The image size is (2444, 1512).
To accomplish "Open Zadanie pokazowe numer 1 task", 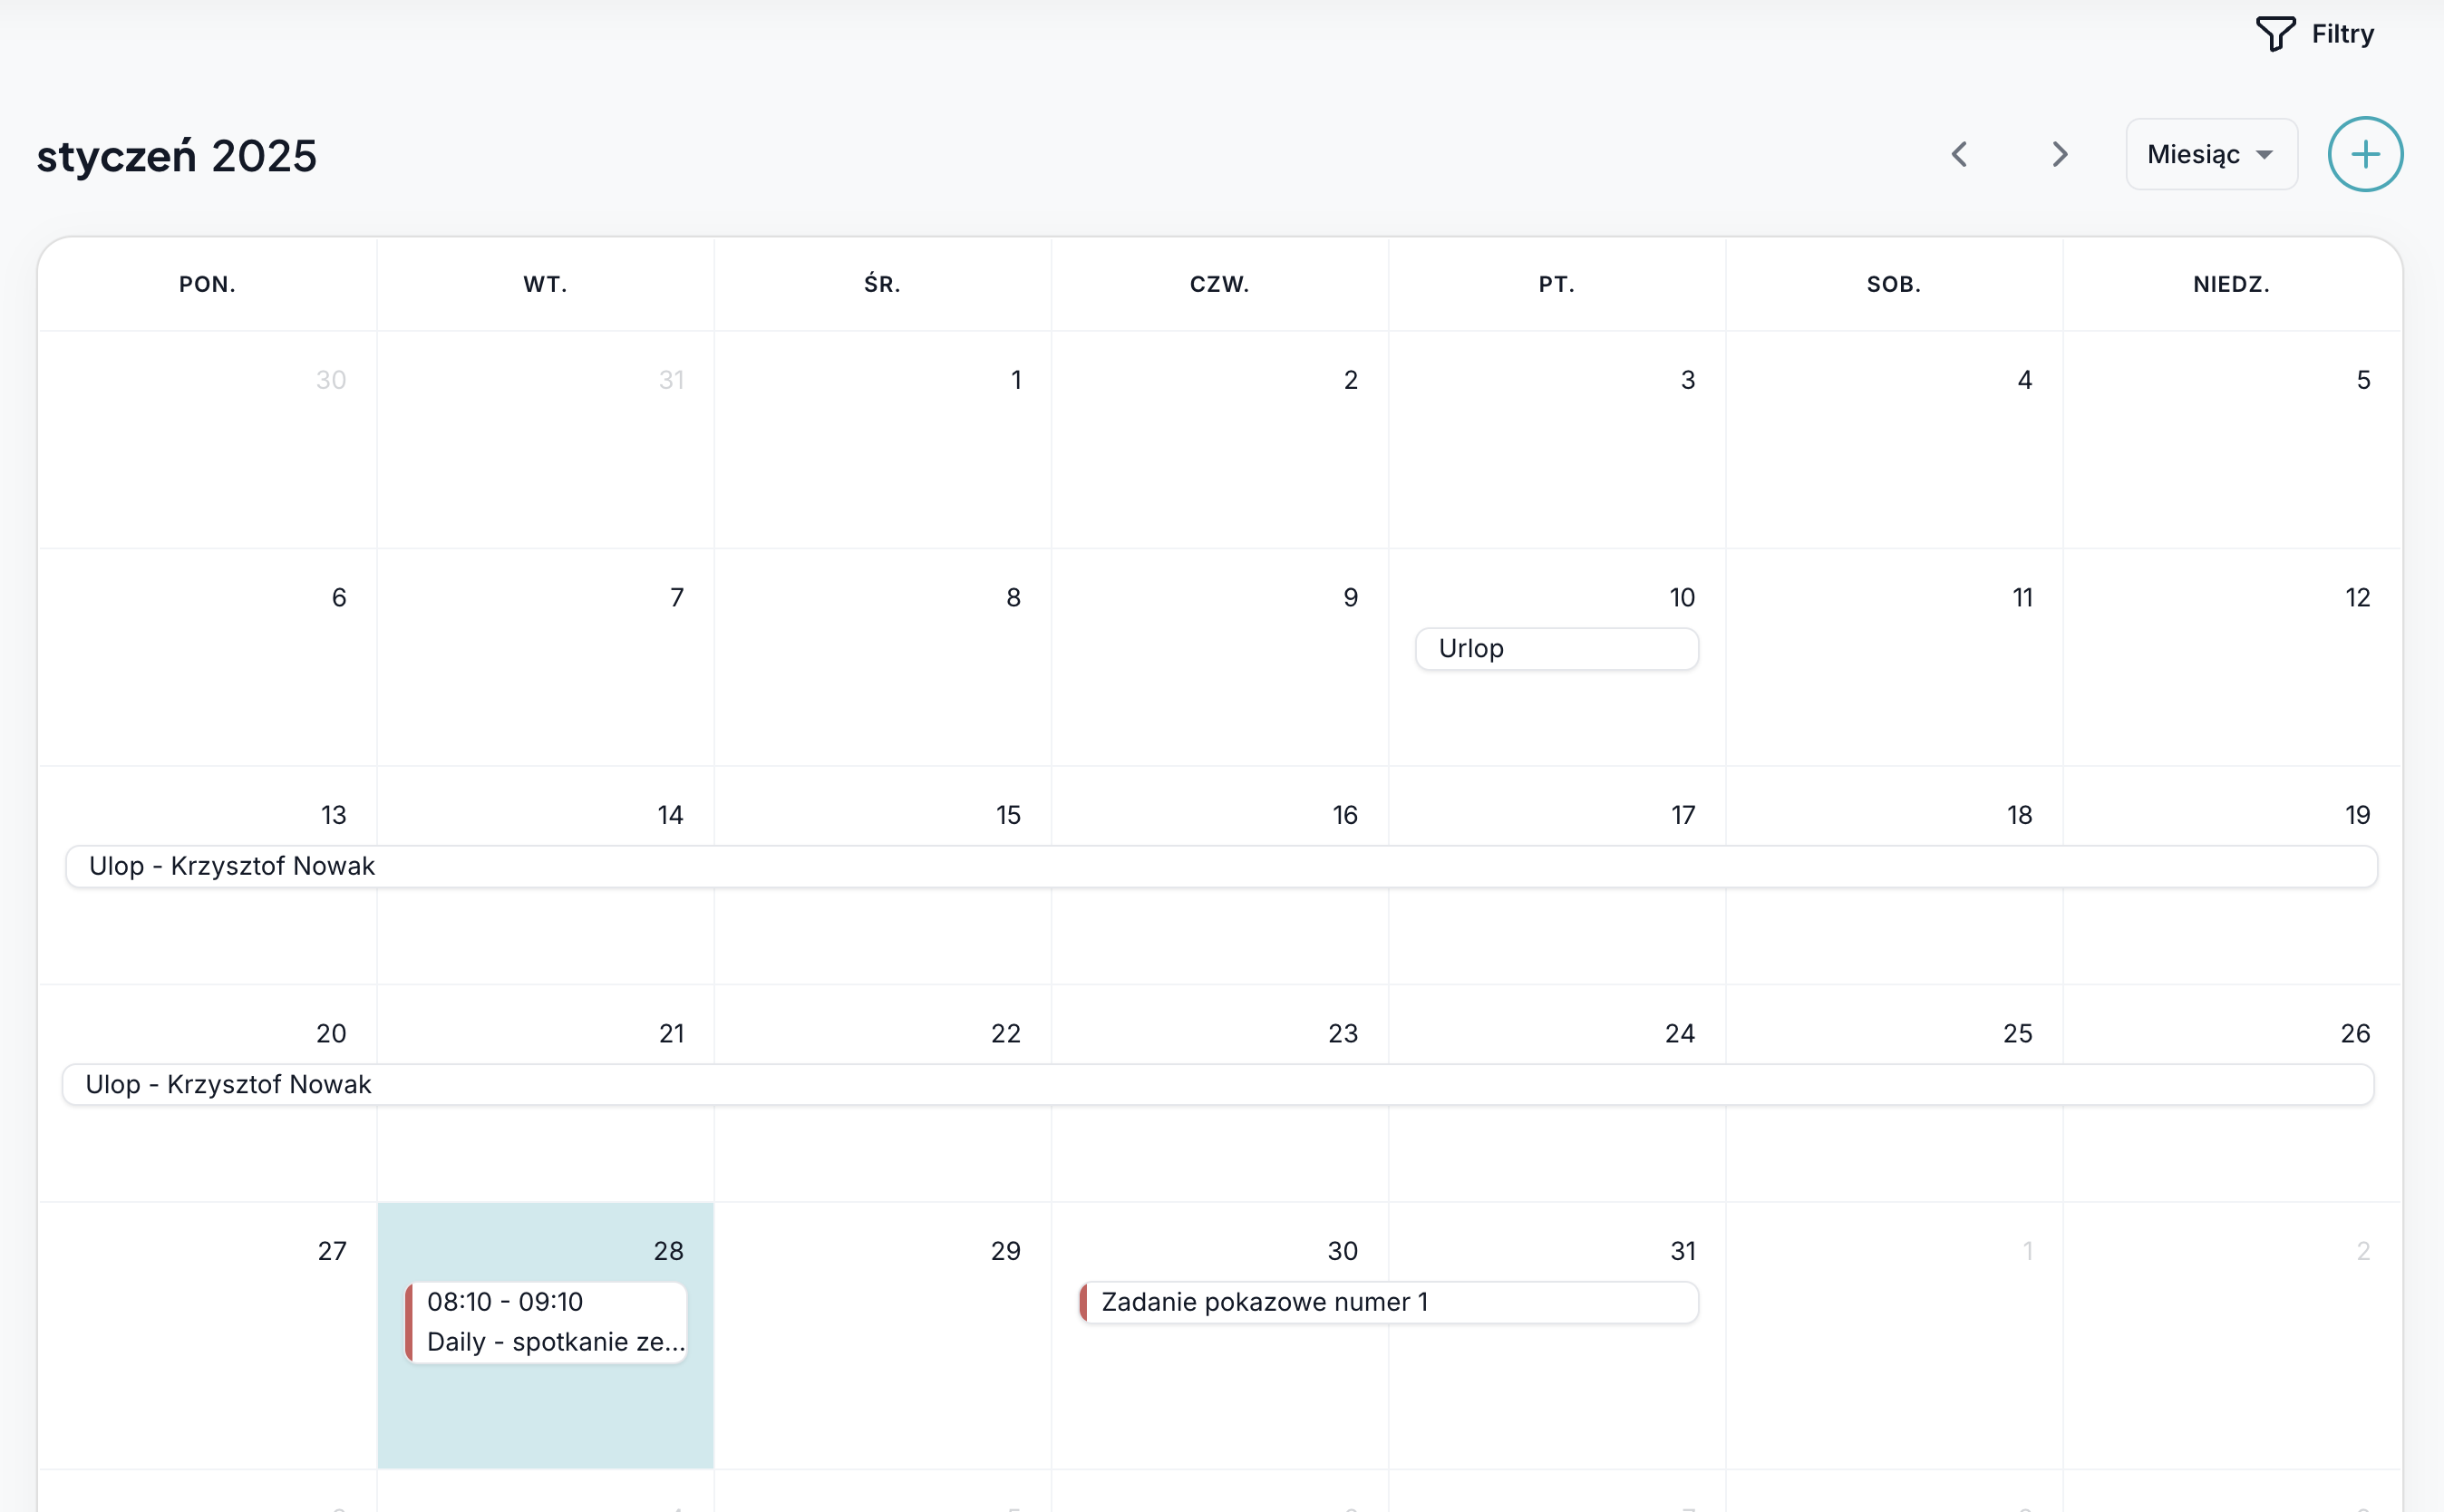I will pyautogui.click(x=1388, y=1302).
